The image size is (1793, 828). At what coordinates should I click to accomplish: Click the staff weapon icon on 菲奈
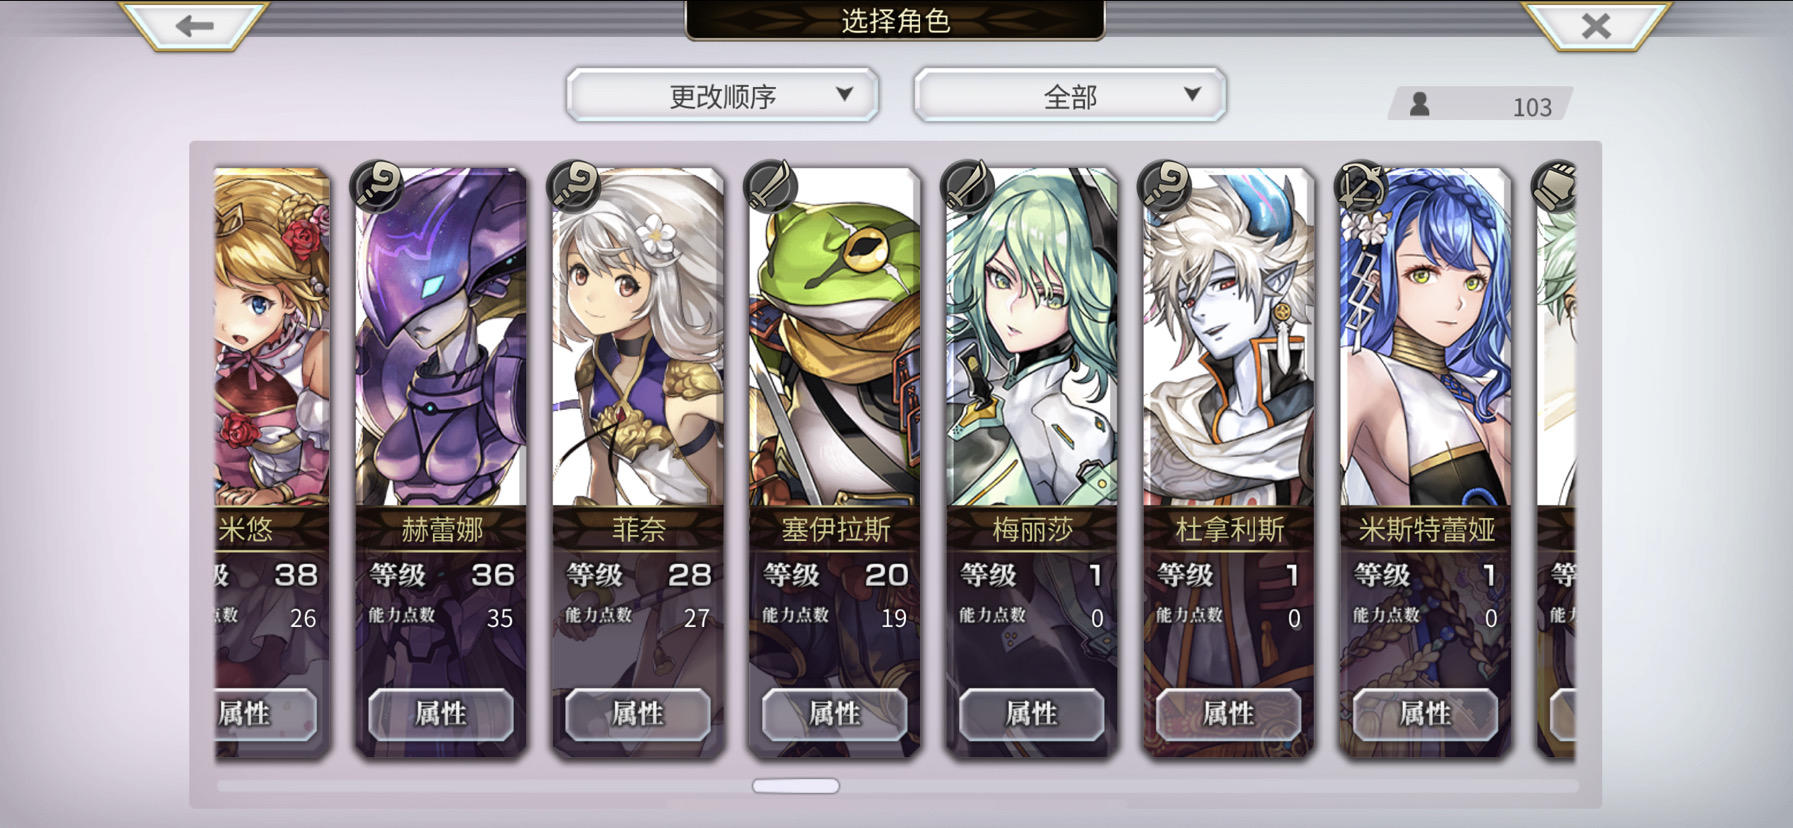pos(575,186)
